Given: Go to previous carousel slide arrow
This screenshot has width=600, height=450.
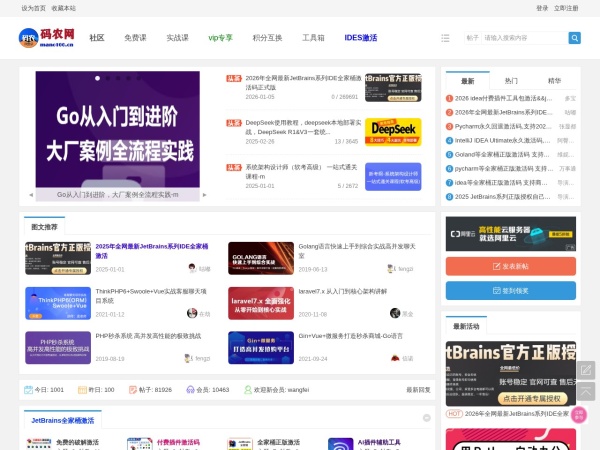Looking at the screenshot, I should point(30,194).
